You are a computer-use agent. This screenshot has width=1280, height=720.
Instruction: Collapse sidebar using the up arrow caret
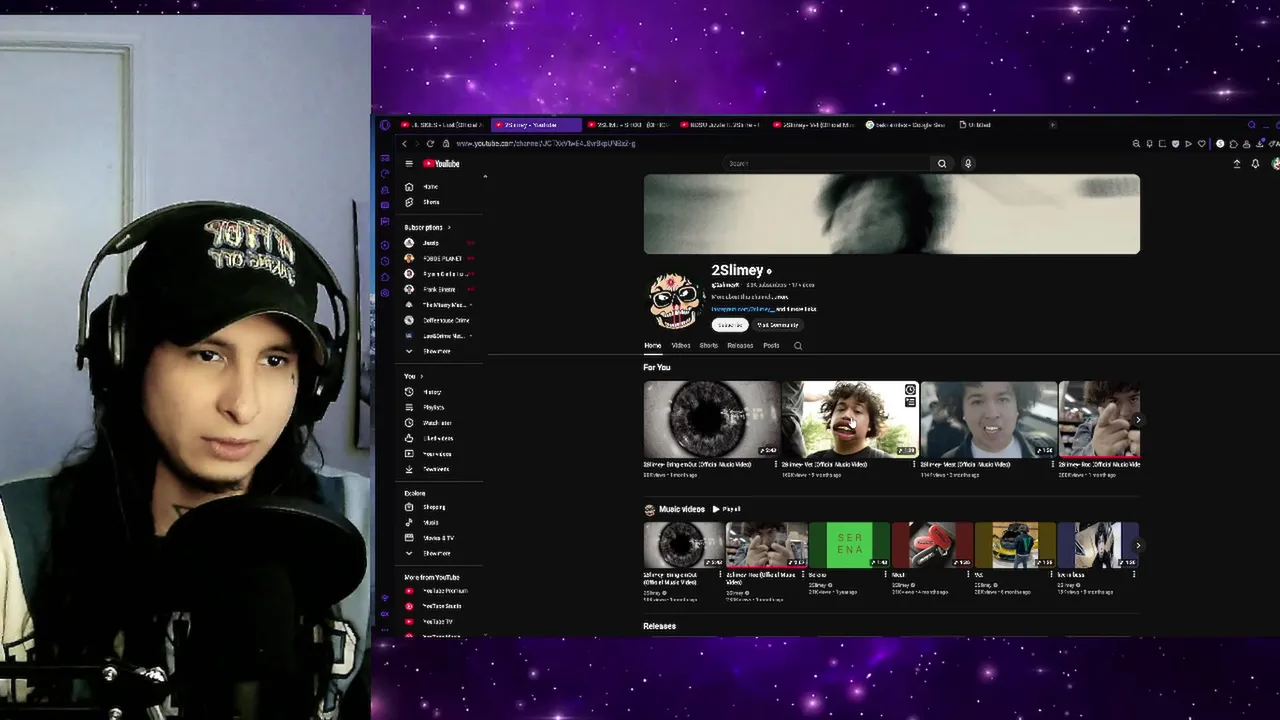pos(485,177)
